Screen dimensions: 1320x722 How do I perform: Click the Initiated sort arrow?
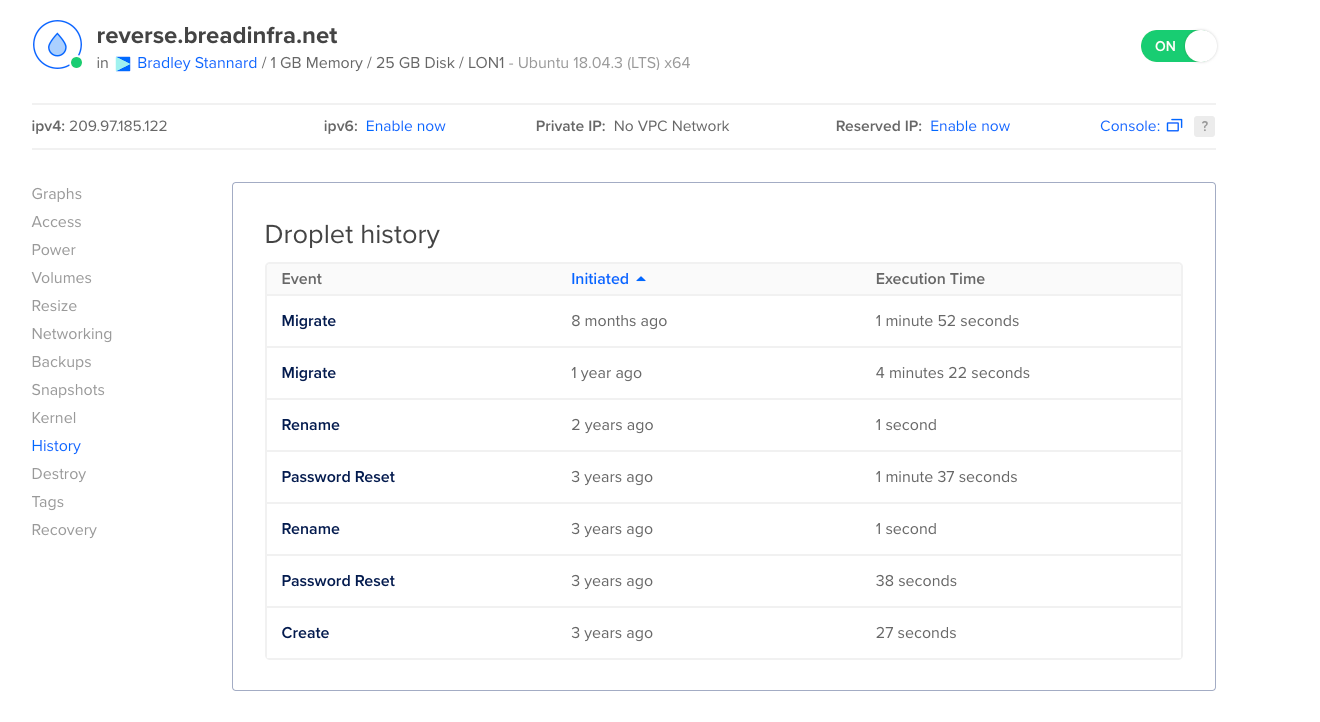(641, 279)
